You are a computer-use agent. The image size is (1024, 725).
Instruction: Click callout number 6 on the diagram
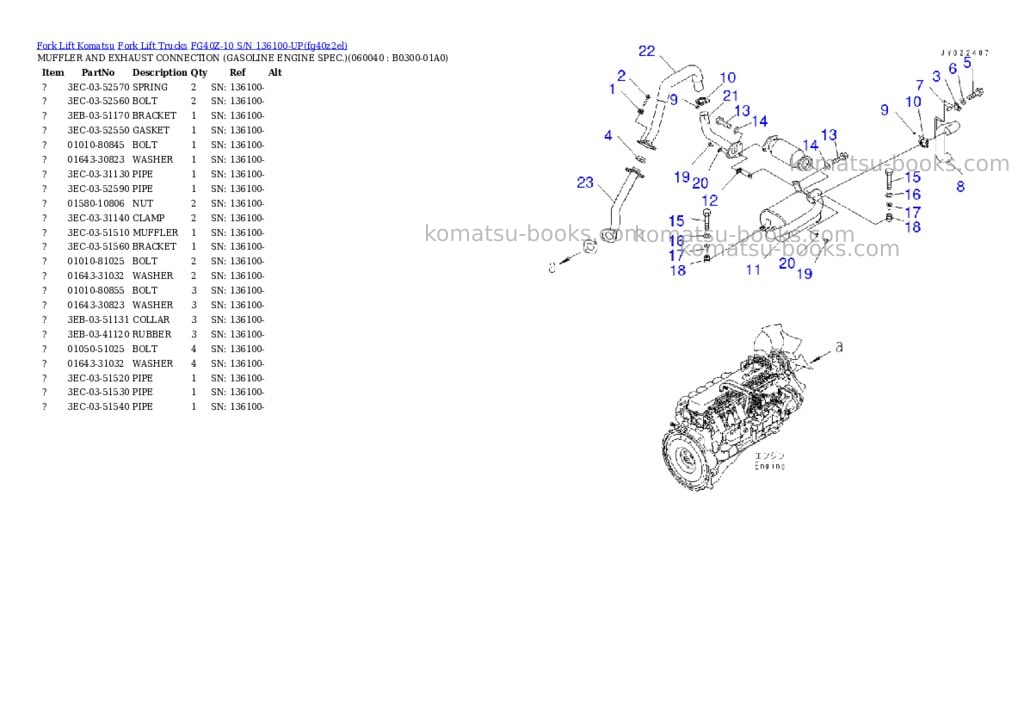(x=953, y=69)
